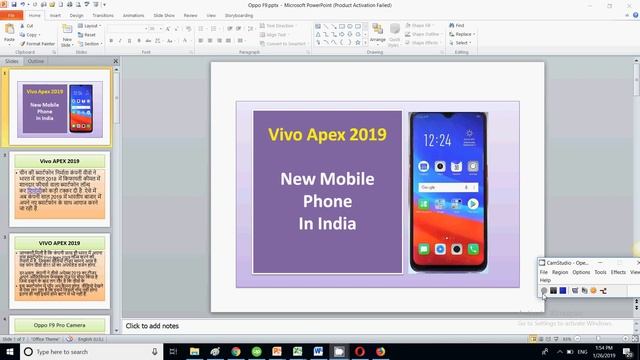Open the Section dropdown
The width and height of the screenshot is (640, 360).
click(x=89, y=44)
